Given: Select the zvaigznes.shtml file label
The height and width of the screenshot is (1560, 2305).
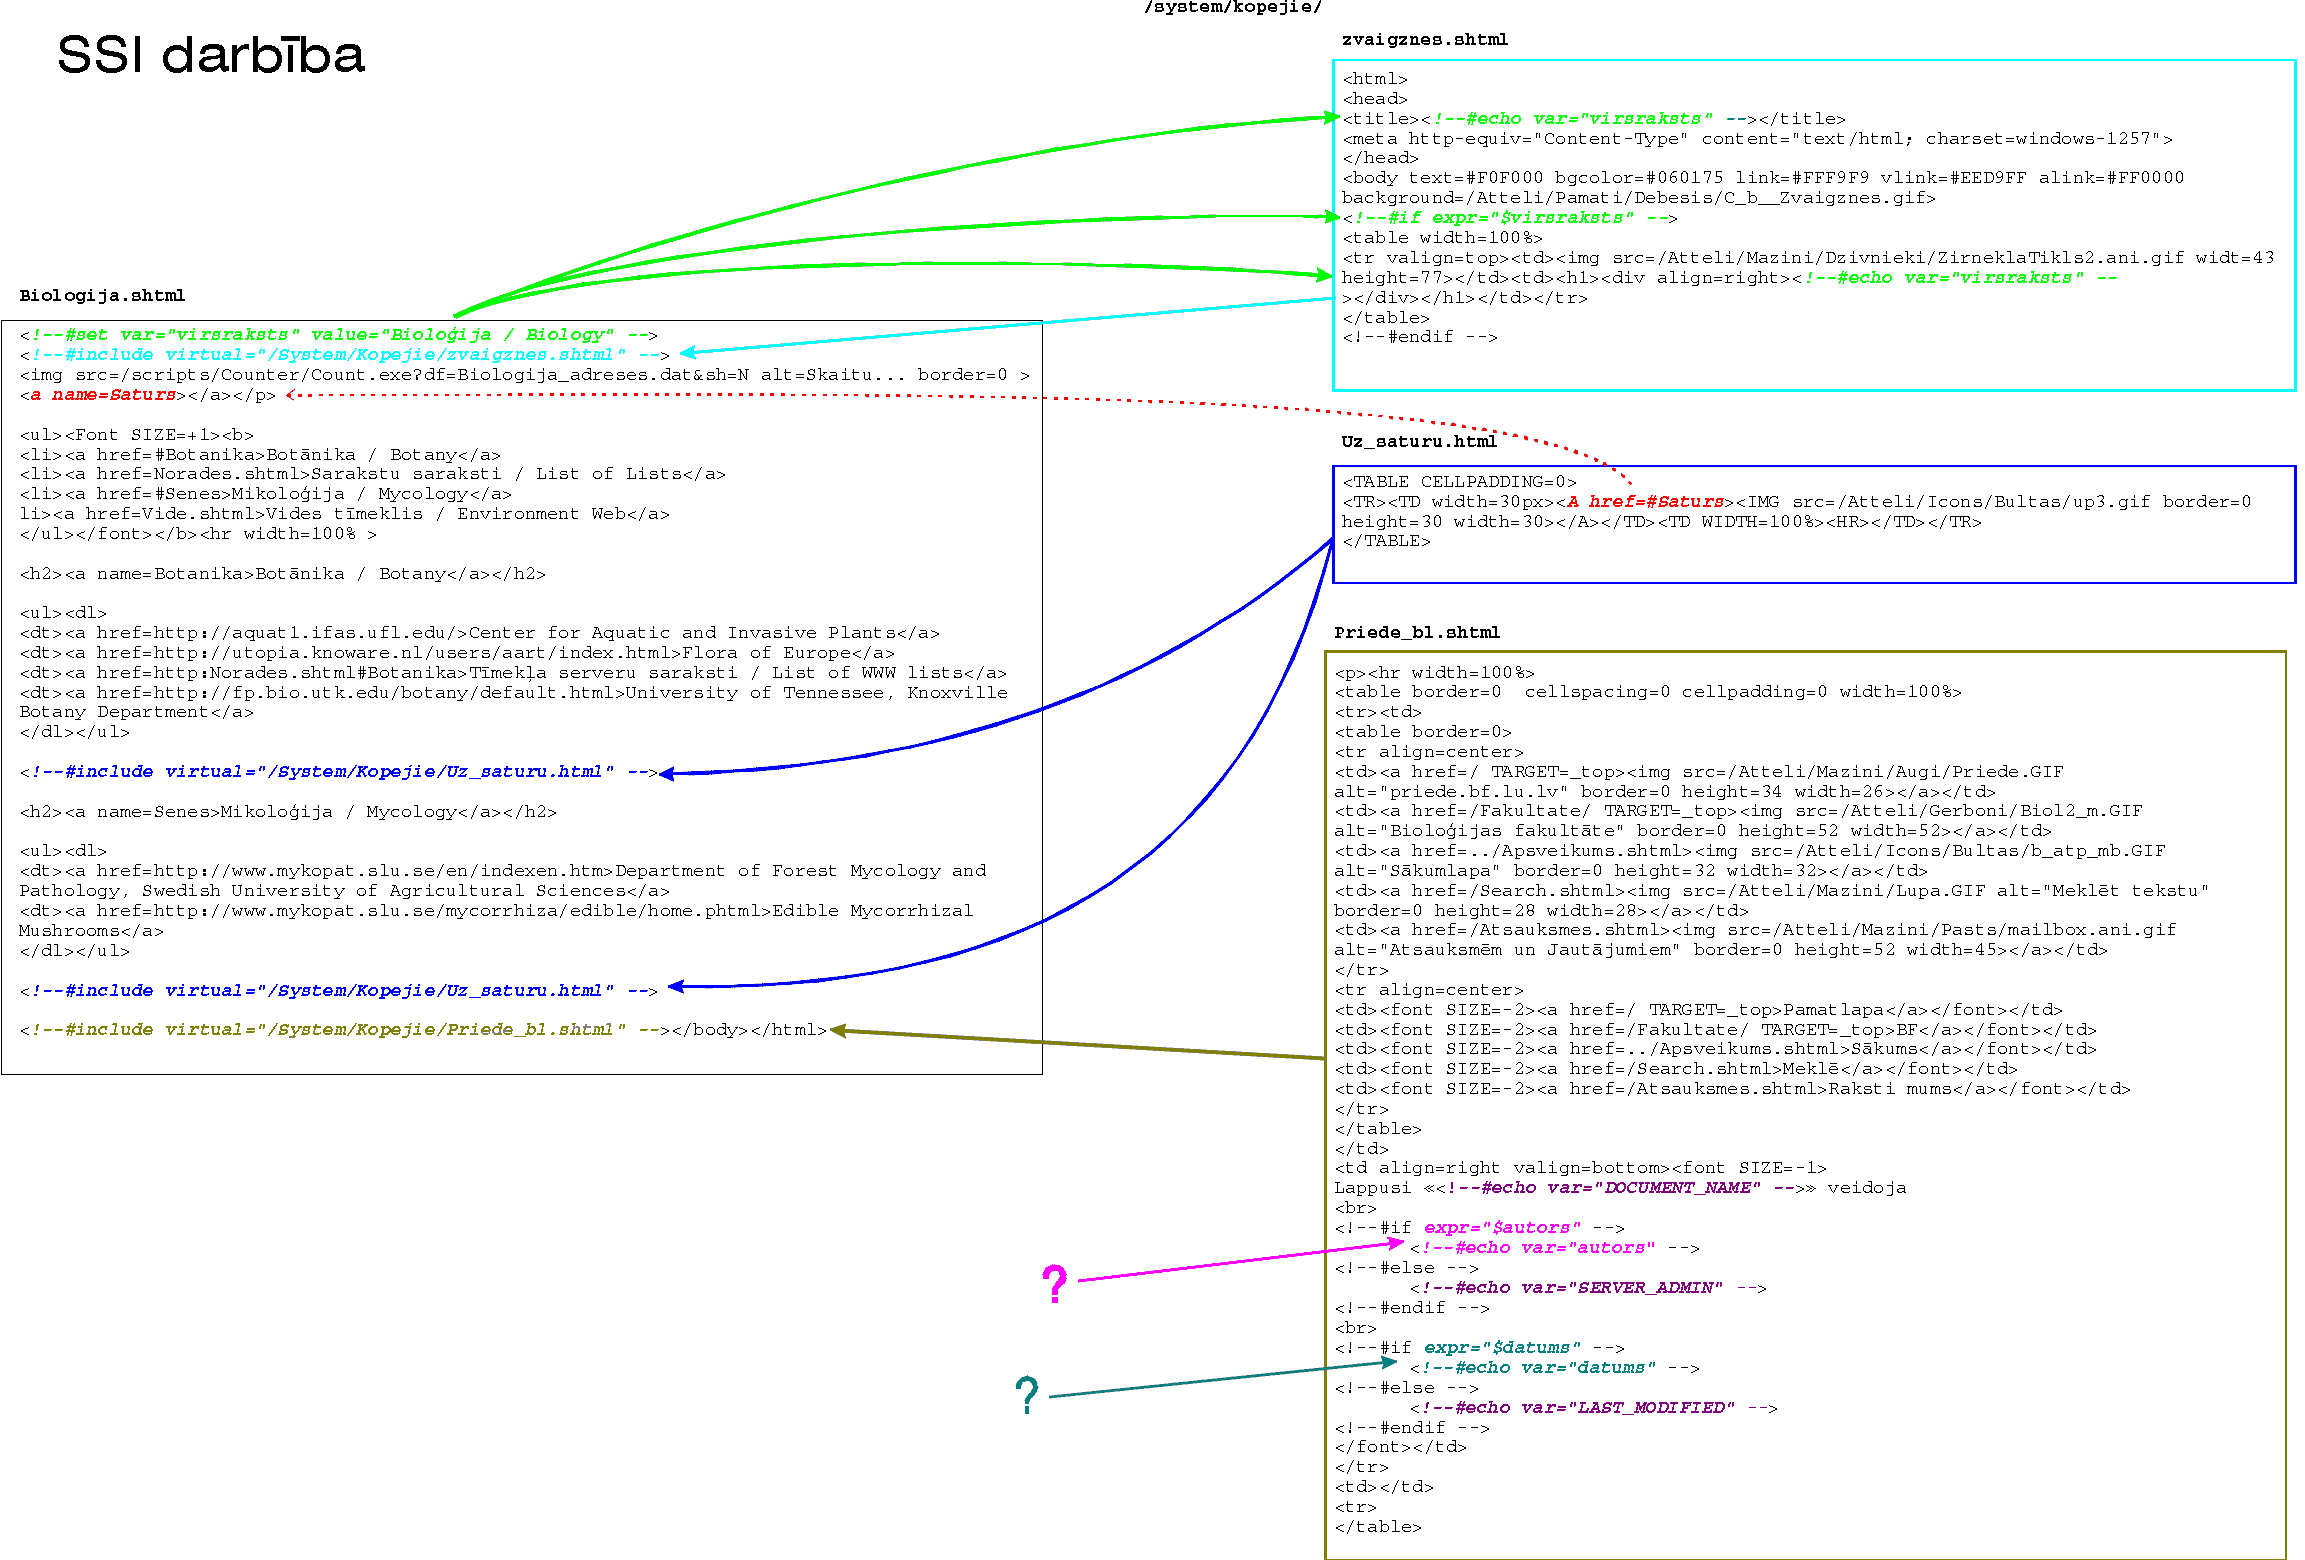Looking at the screenshot, I should (1424, 40).
